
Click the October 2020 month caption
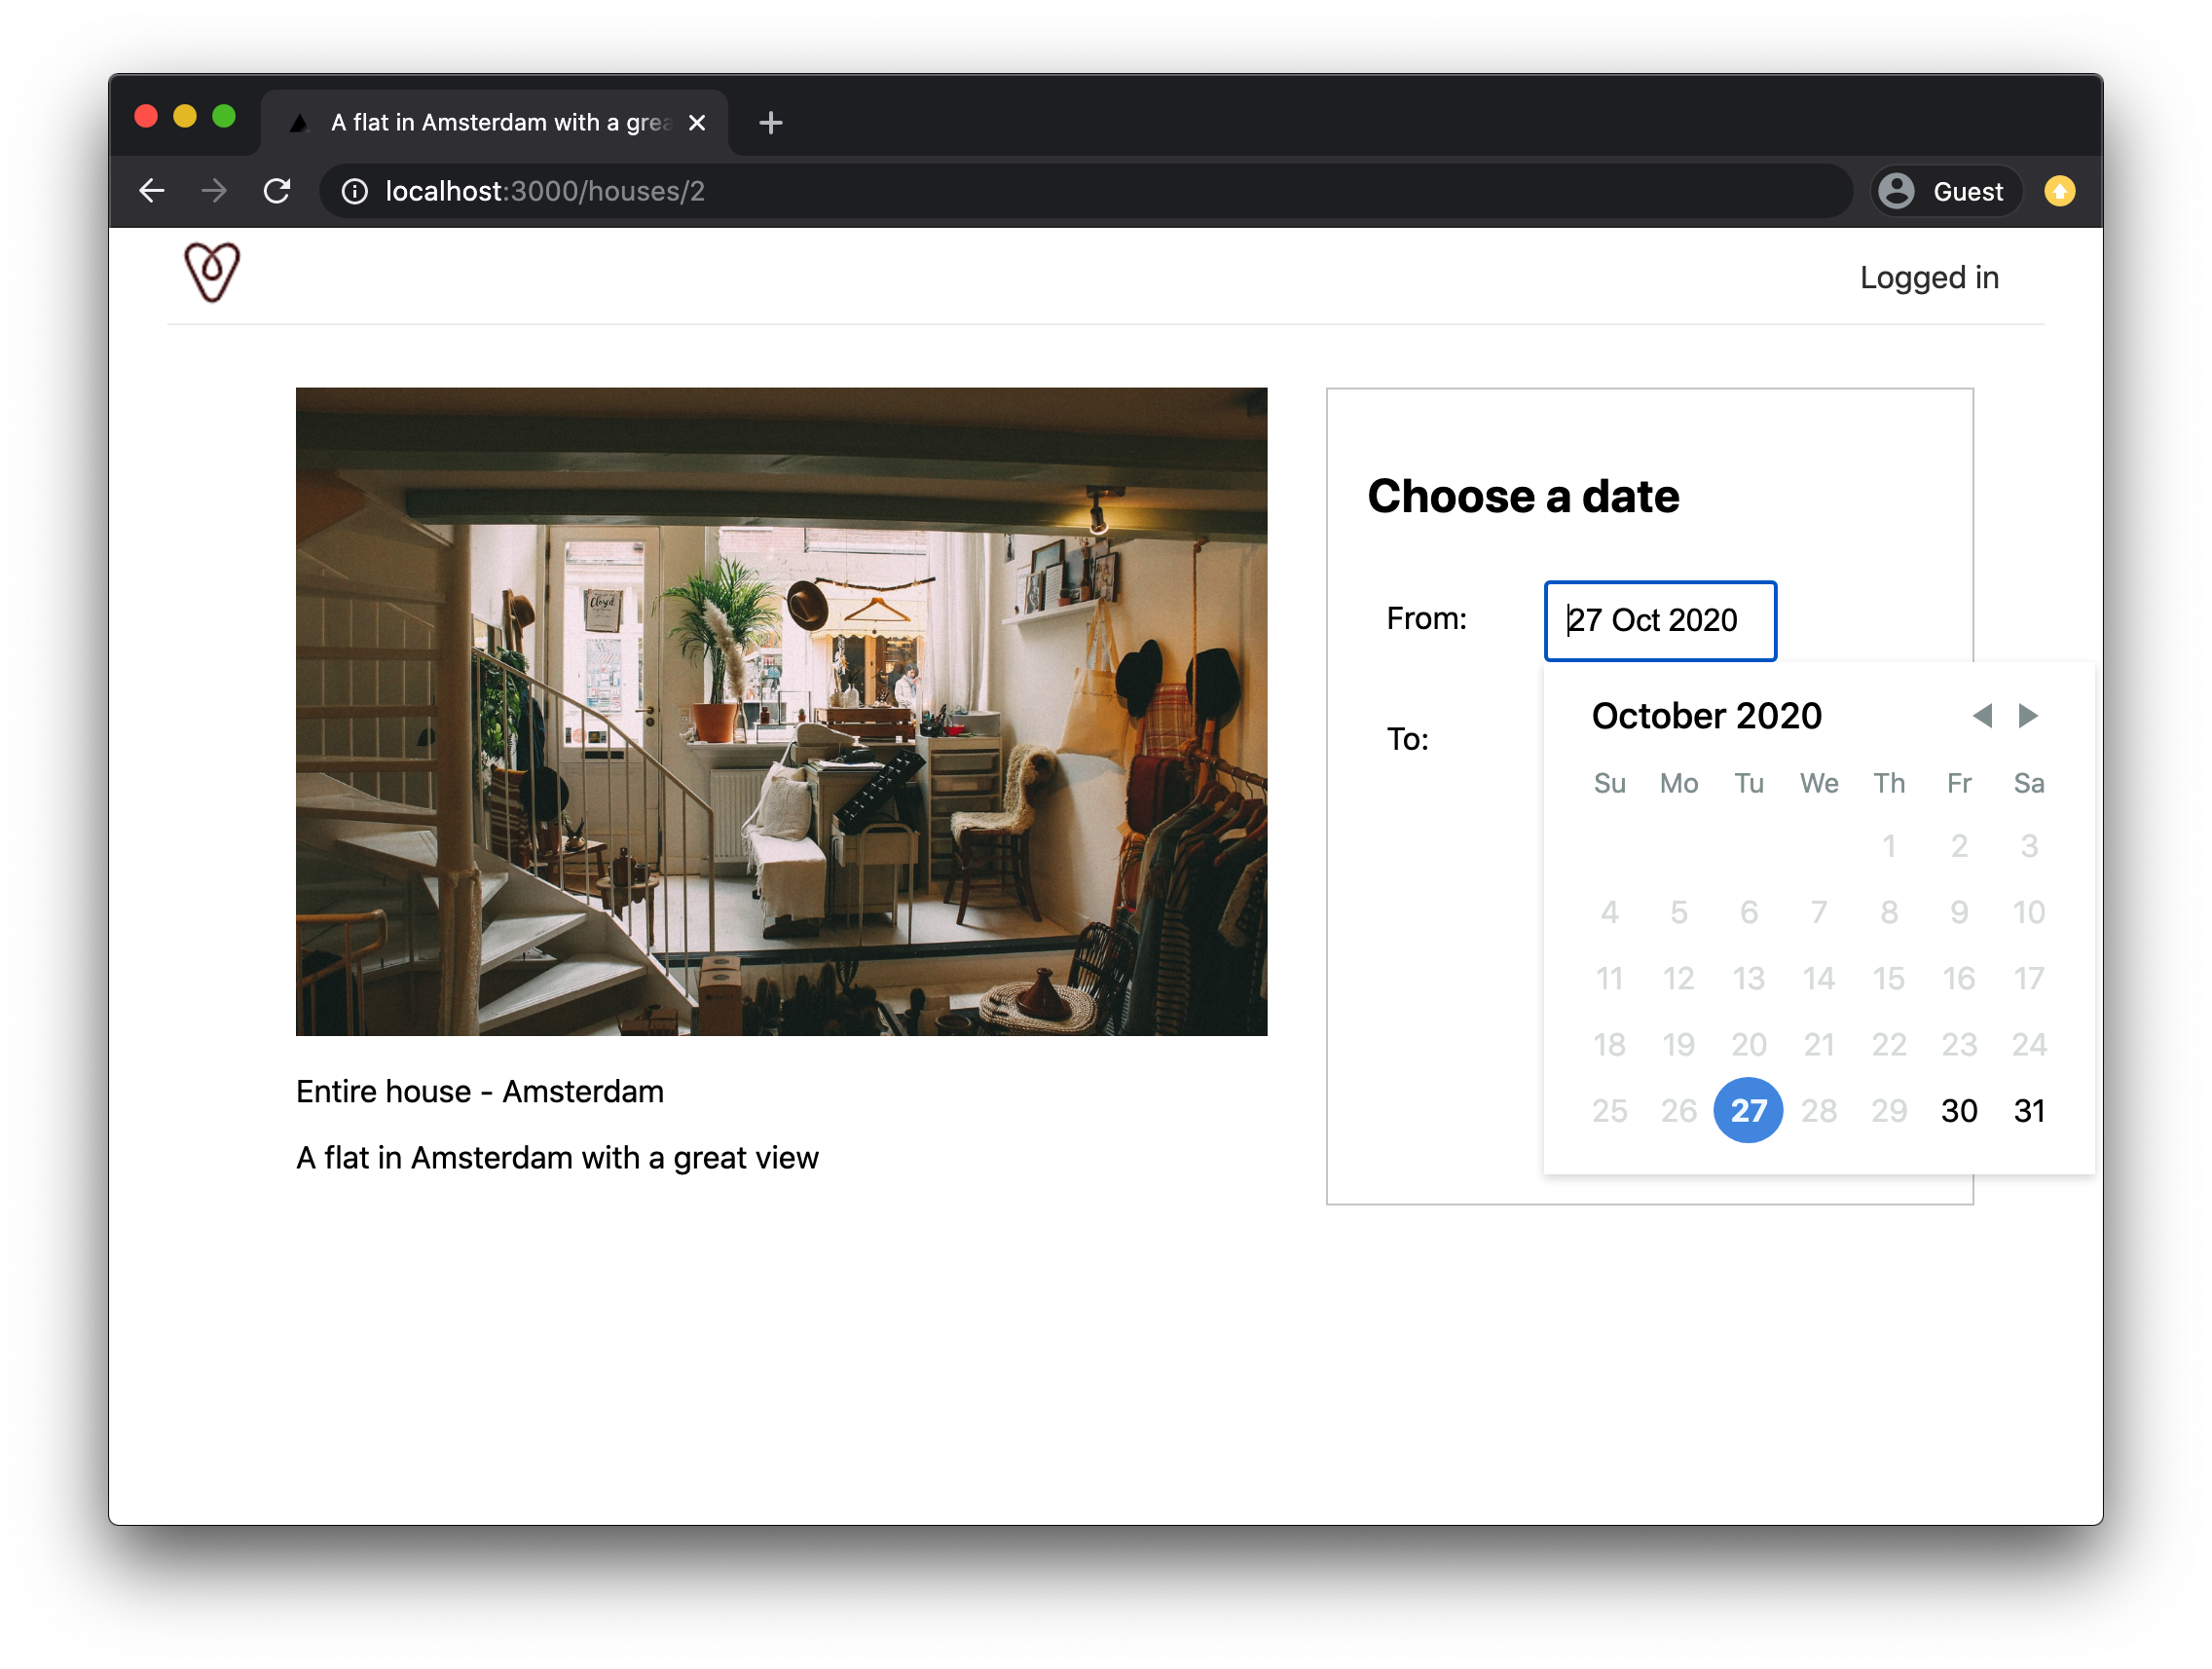[1706, 716]
